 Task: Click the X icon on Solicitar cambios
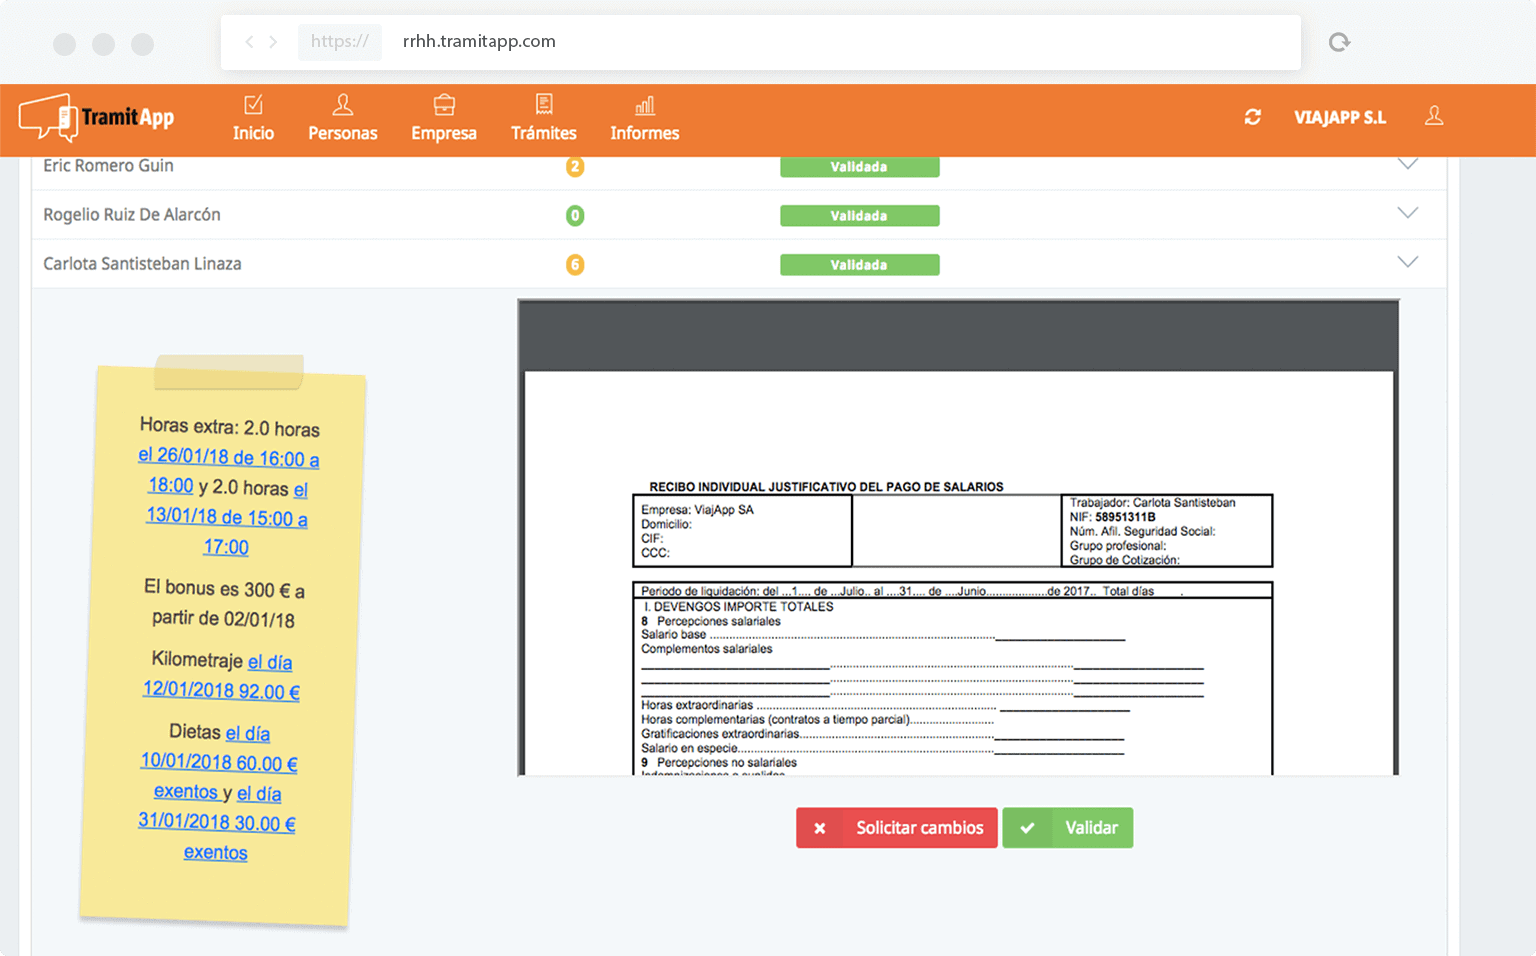820,828
